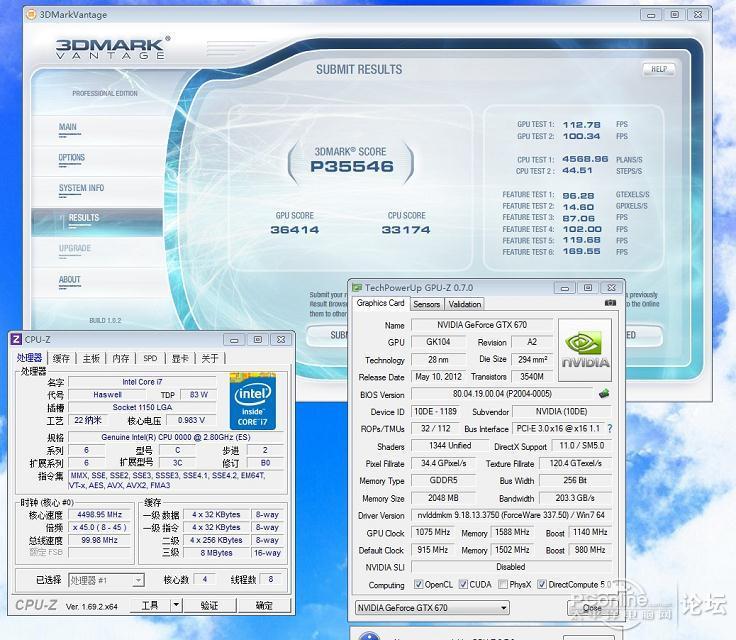736x640 pixels.
Task: Click the 核心速度 4498.95 MHz field
Action: 100,514
